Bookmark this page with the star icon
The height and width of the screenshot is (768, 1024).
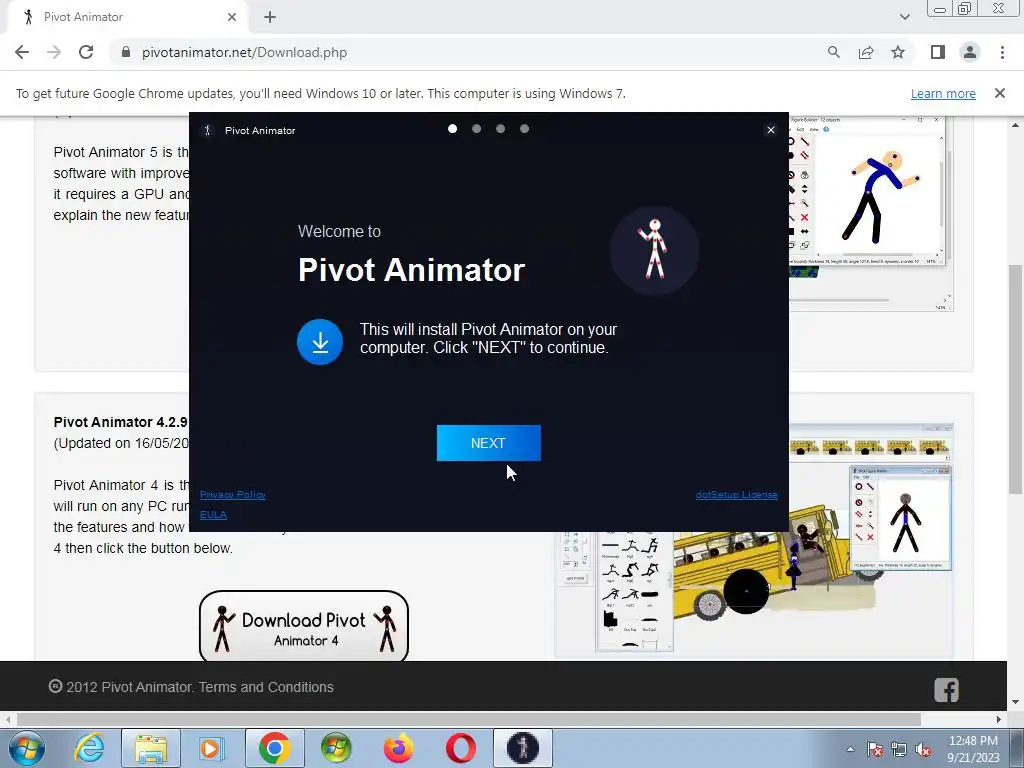pyautogui.click(x=898, y=52)
